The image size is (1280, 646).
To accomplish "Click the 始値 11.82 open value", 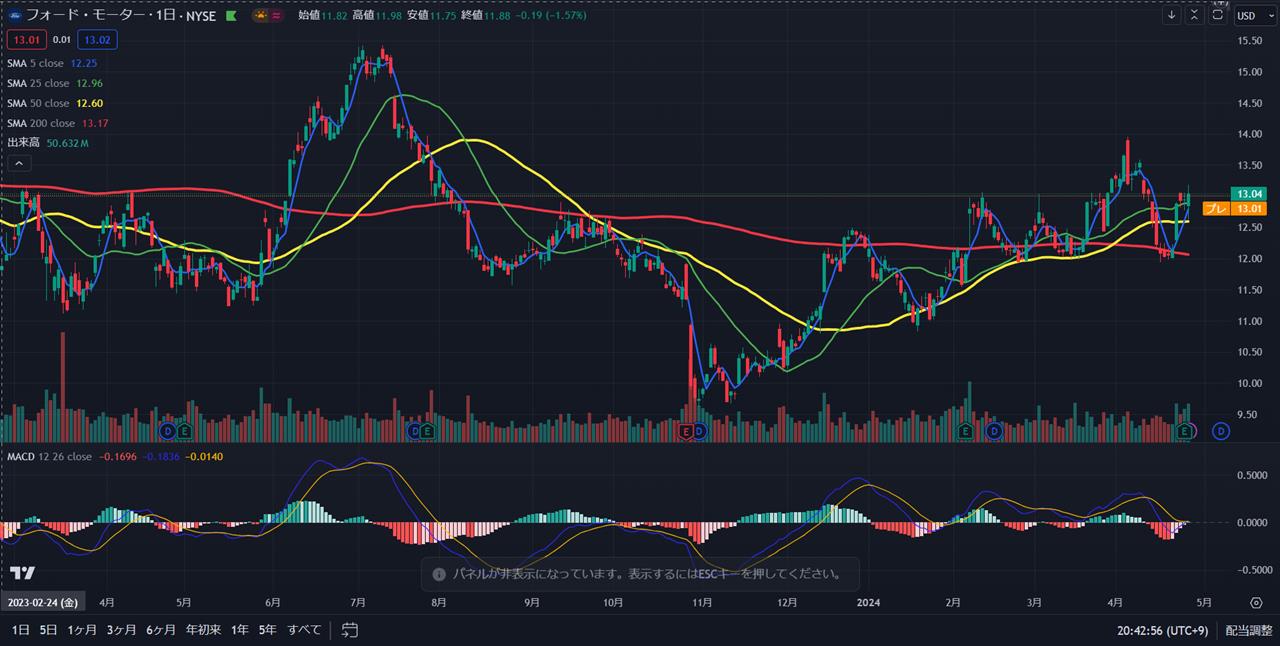I will point(322,16).
